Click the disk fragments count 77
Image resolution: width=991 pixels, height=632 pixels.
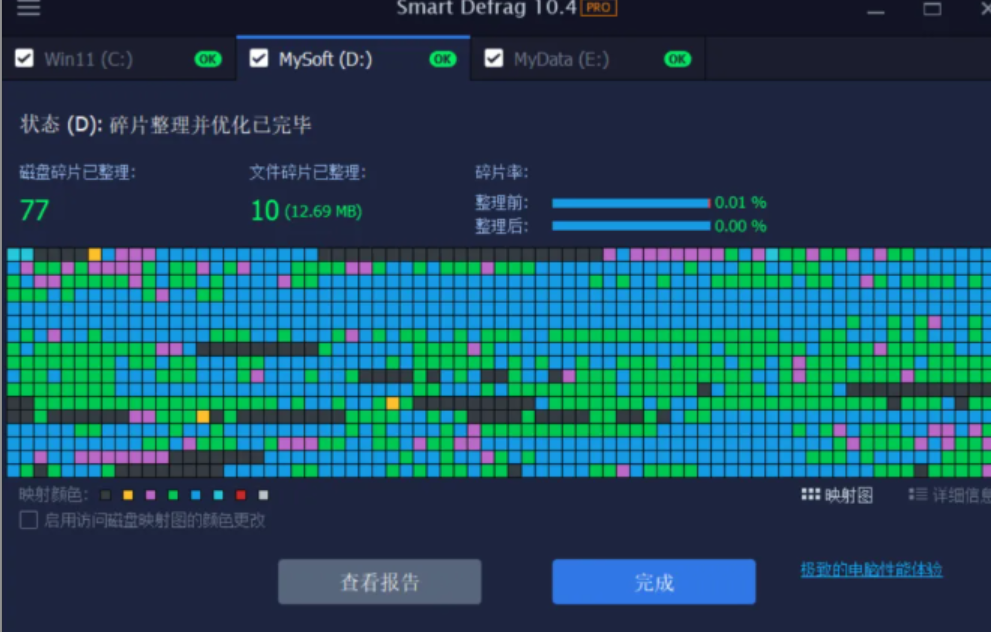(x=35, y=210)
